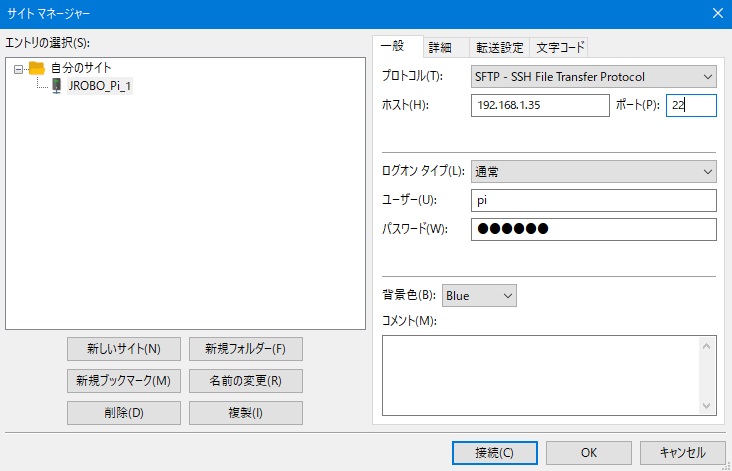The image size is (732, 471).
Task: Open the 詳細 tab
Action: point(446,47)
